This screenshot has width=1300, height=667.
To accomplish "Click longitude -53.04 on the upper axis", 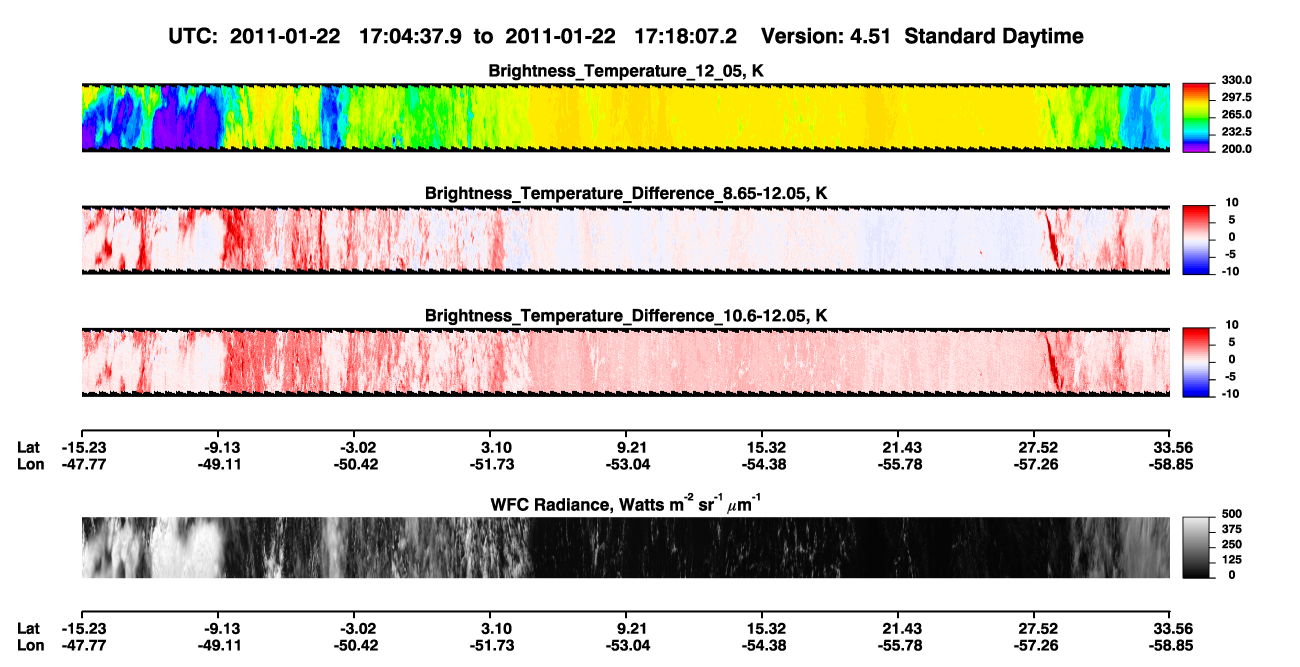I will (628, 464).
